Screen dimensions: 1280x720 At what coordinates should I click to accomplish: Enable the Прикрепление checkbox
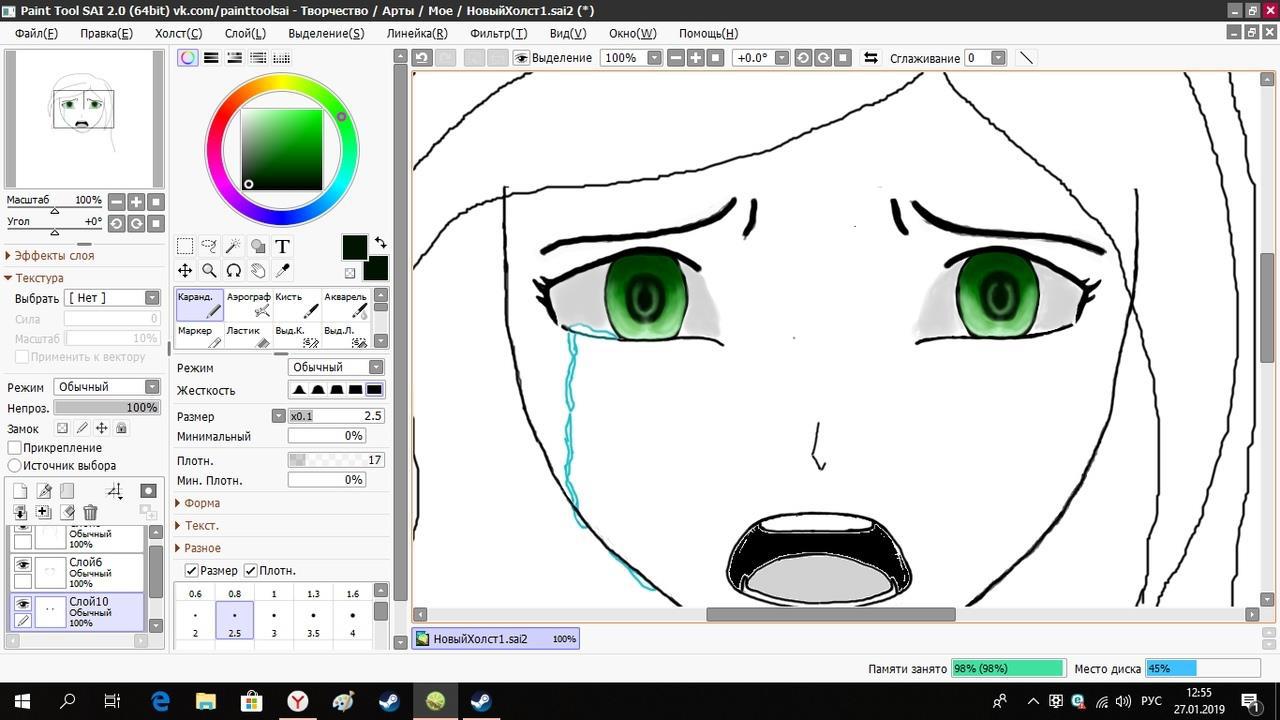coord(15,448)
